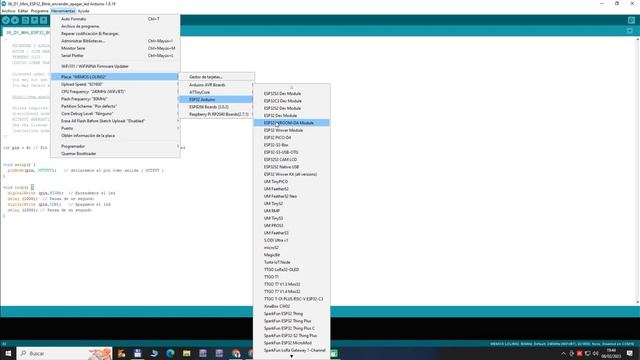Choose Archivo de programa entry
The height and width of the screenshot is (360, 640).
(x=115, y=26)
